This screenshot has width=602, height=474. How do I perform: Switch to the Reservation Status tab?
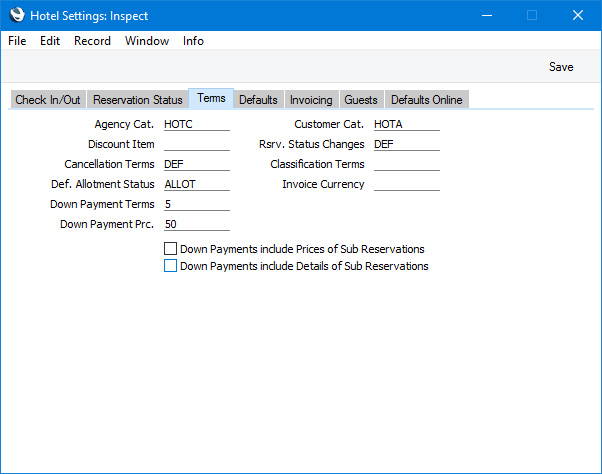[x=138, y=100]
